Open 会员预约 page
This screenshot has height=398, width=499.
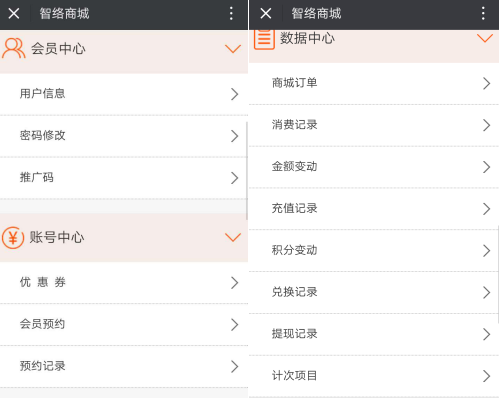point(124,324)
